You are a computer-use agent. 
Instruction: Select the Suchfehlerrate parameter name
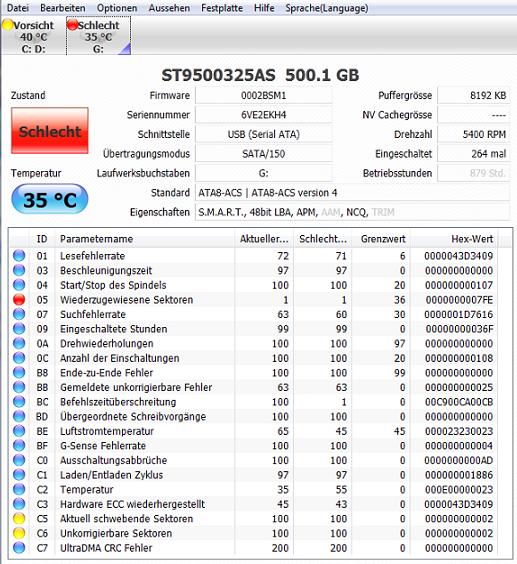pyautogui.click(x=93, y=314)
